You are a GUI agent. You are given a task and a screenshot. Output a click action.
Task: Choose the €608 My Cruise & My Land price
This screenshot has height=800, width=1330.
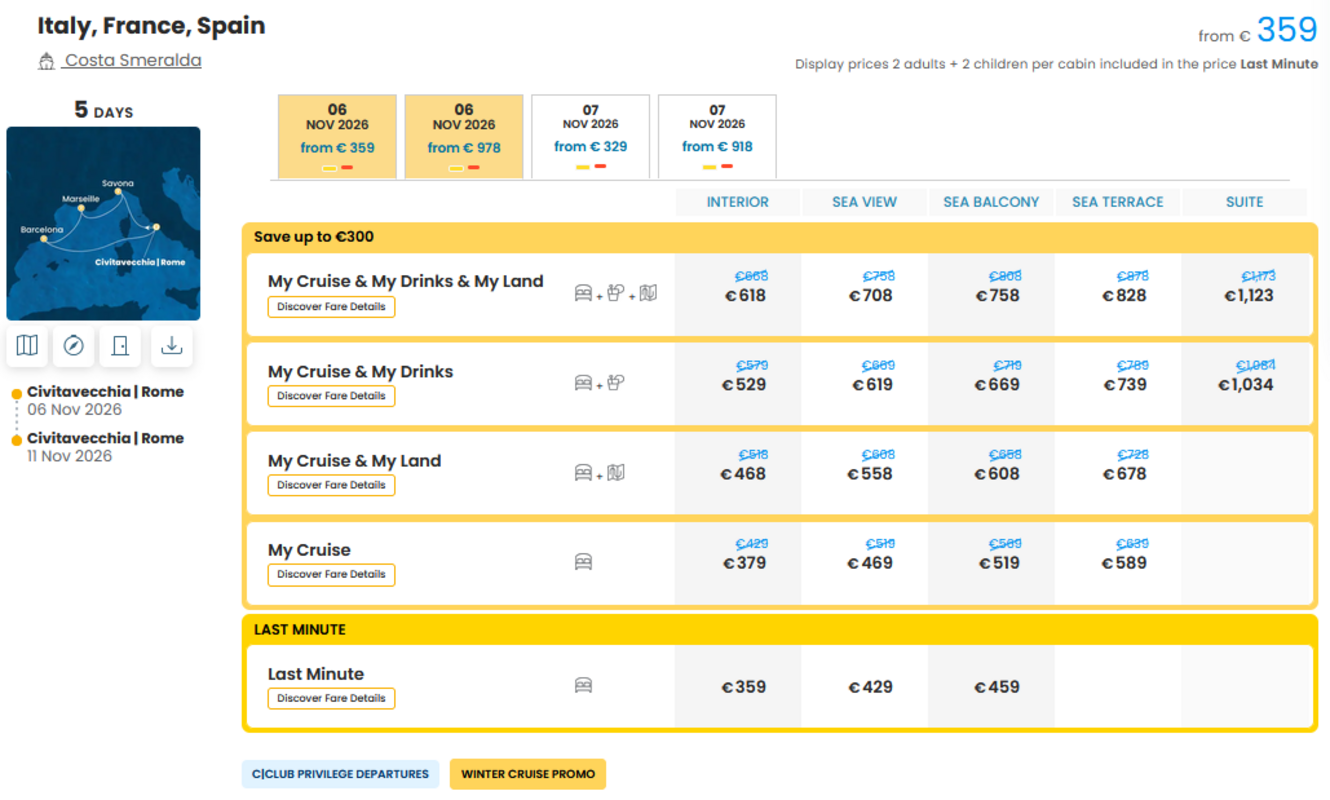[x=997, y=474]
